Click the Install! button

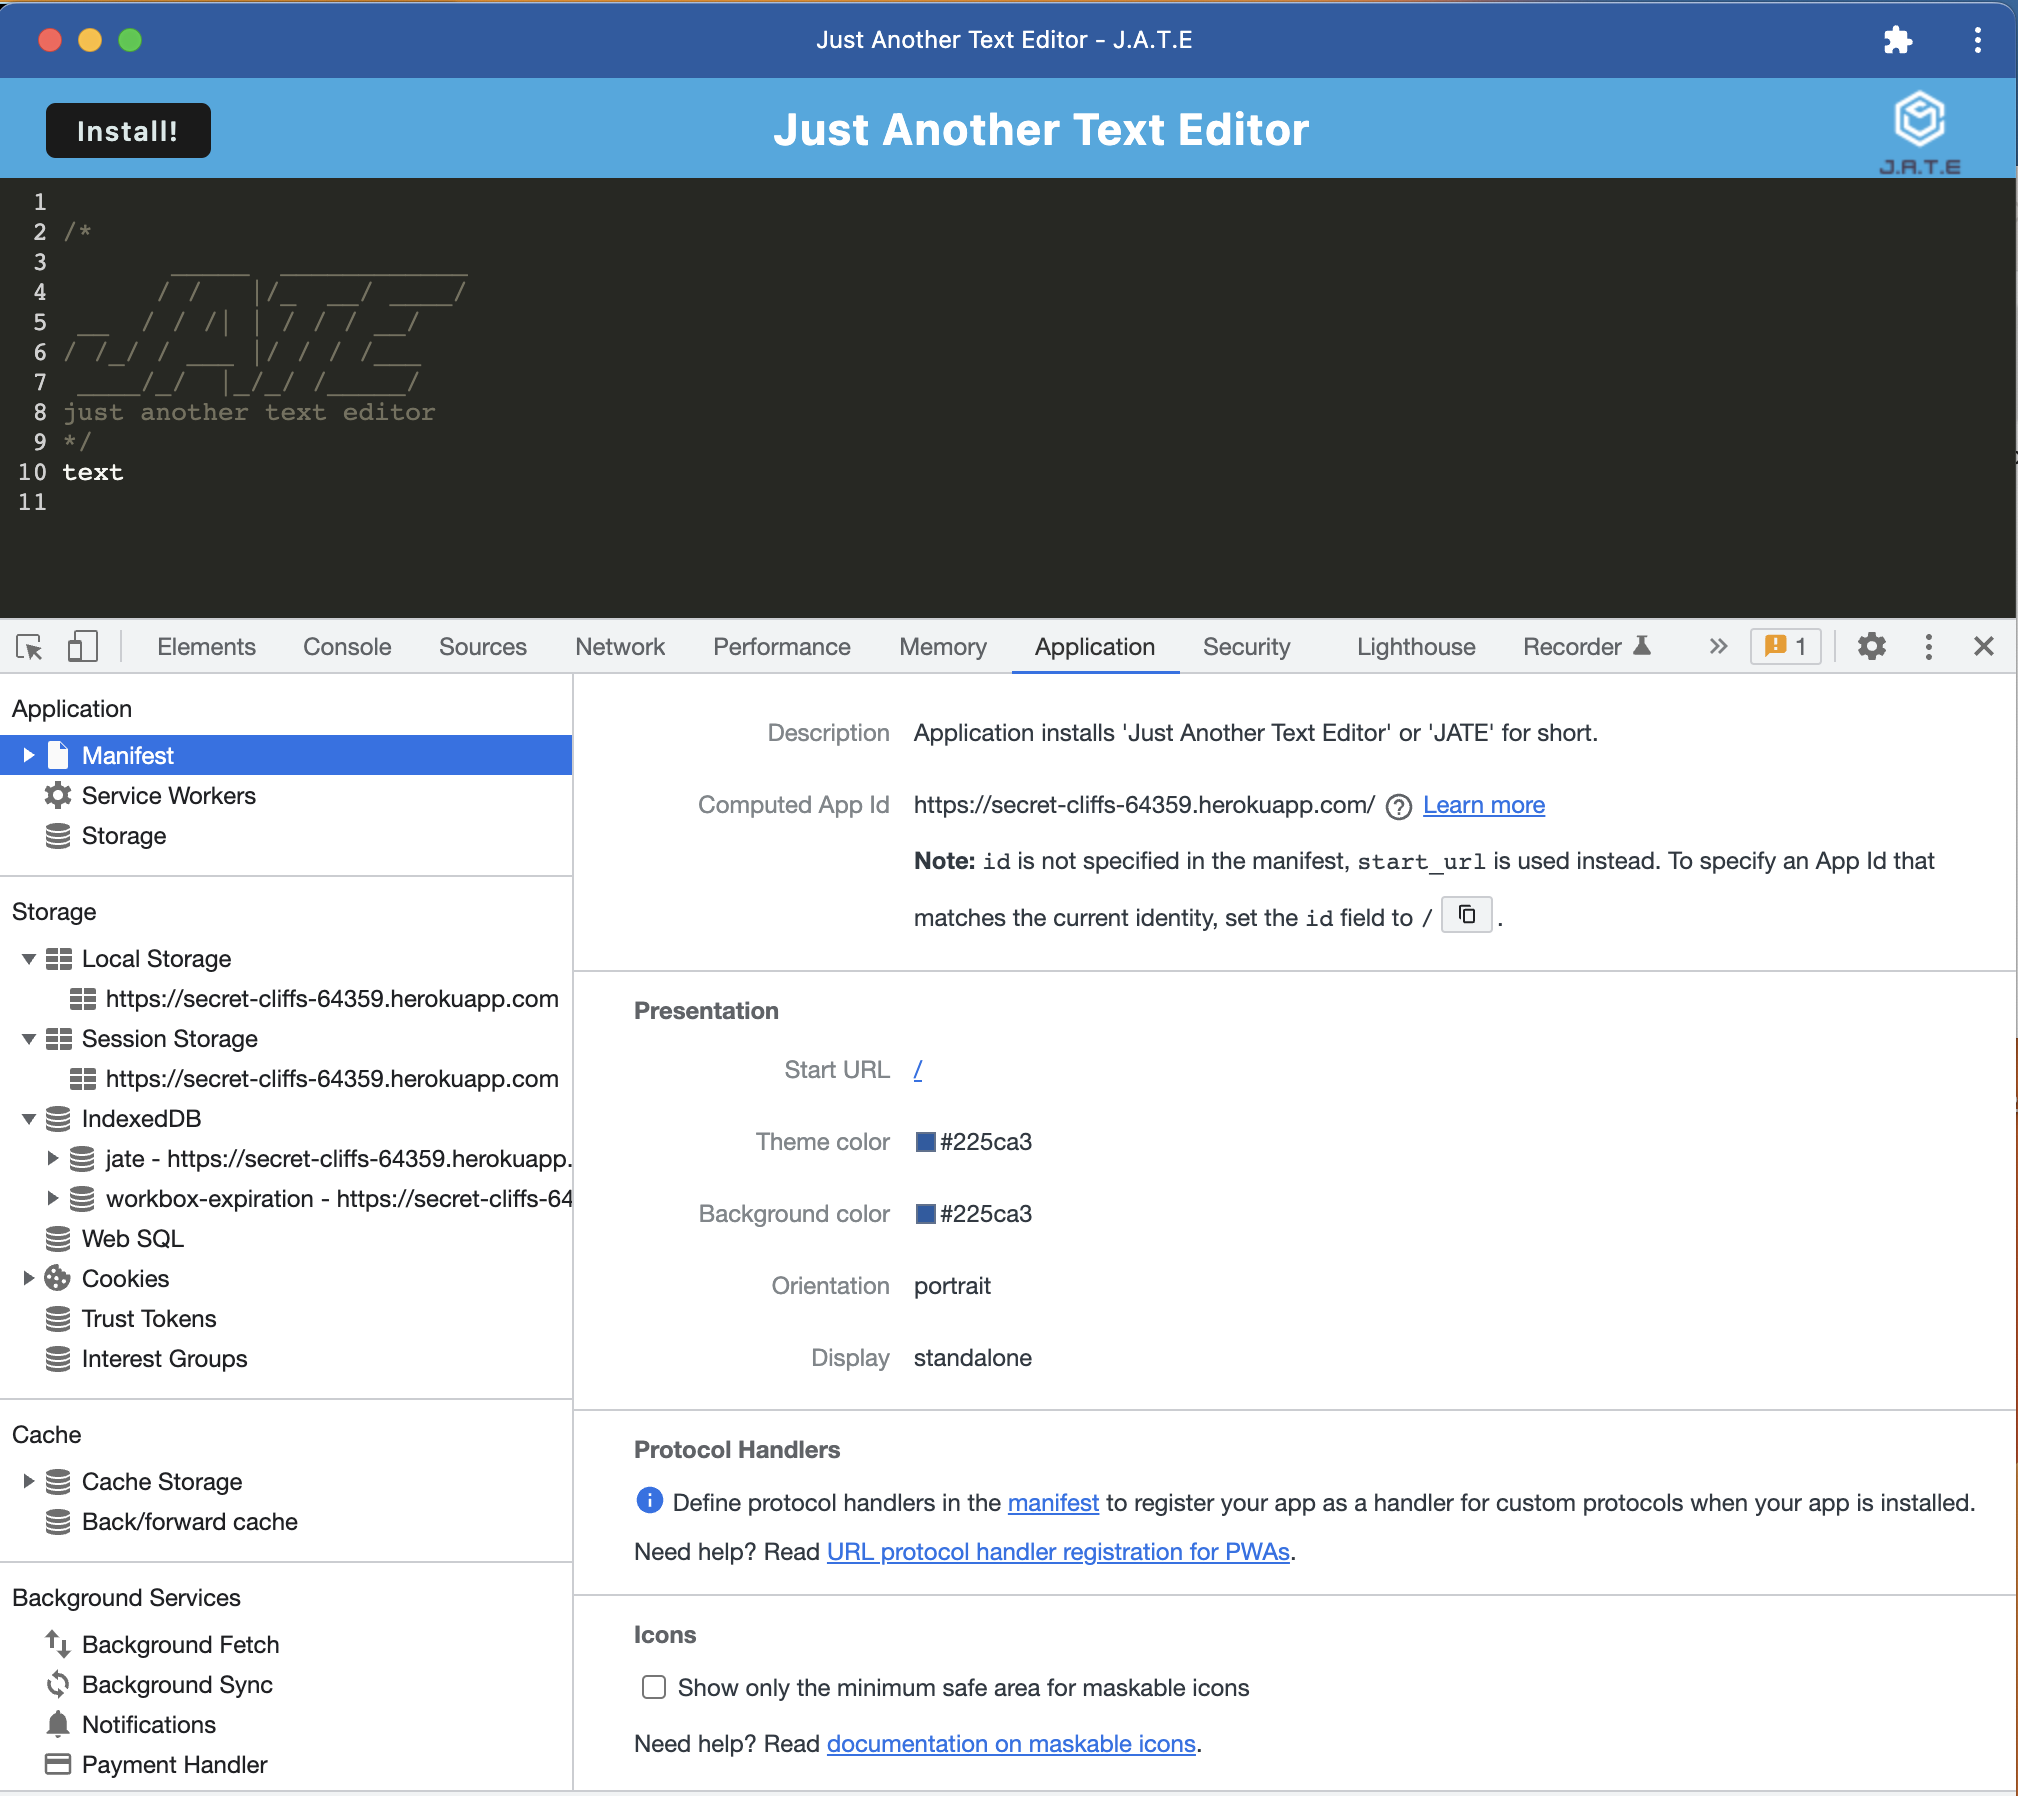127,130
